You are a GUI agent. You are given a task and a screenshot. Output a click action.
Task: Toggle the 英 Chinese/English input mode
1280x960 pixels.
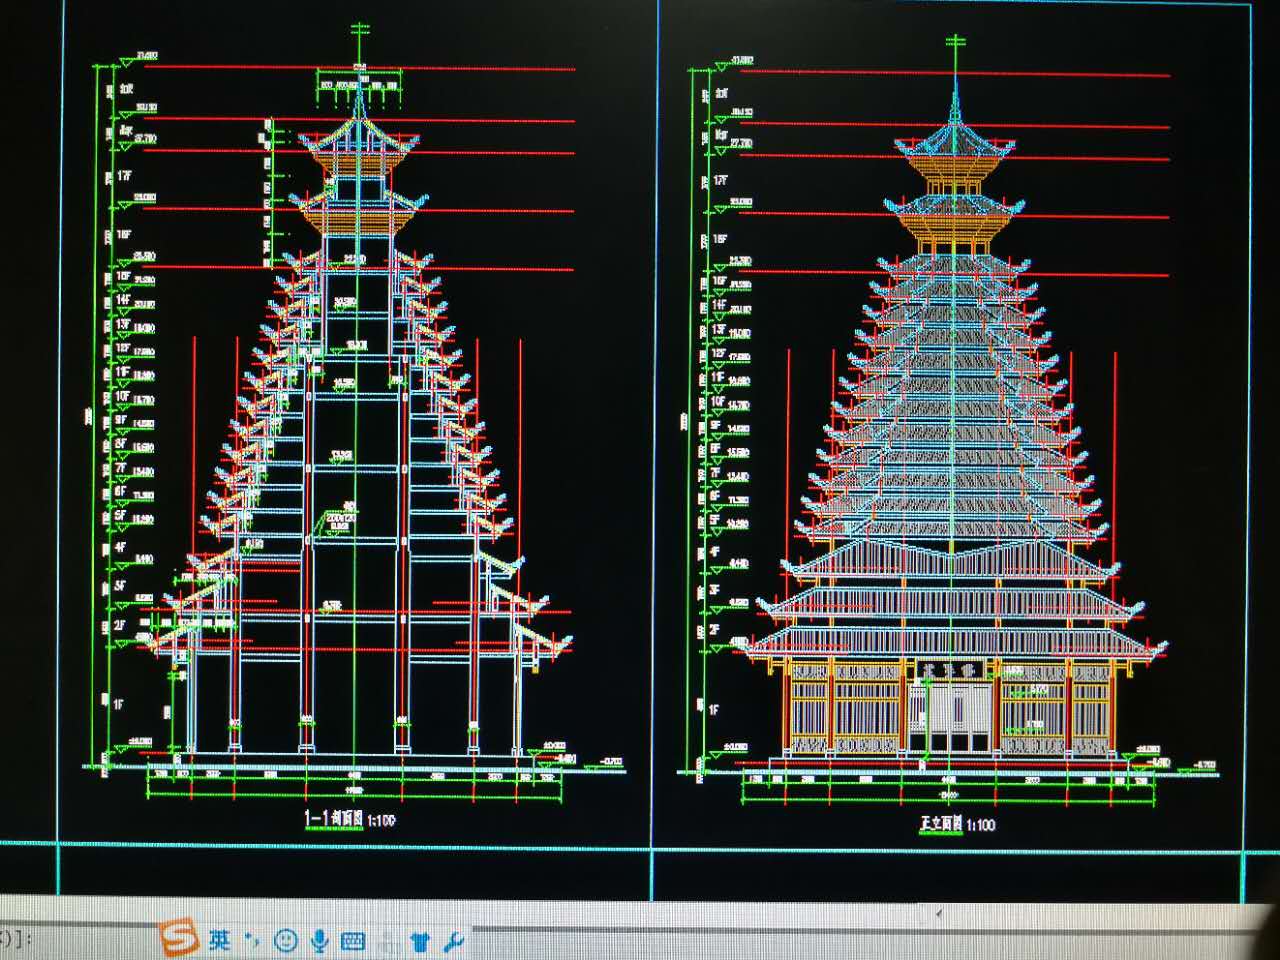coord(220,939)
